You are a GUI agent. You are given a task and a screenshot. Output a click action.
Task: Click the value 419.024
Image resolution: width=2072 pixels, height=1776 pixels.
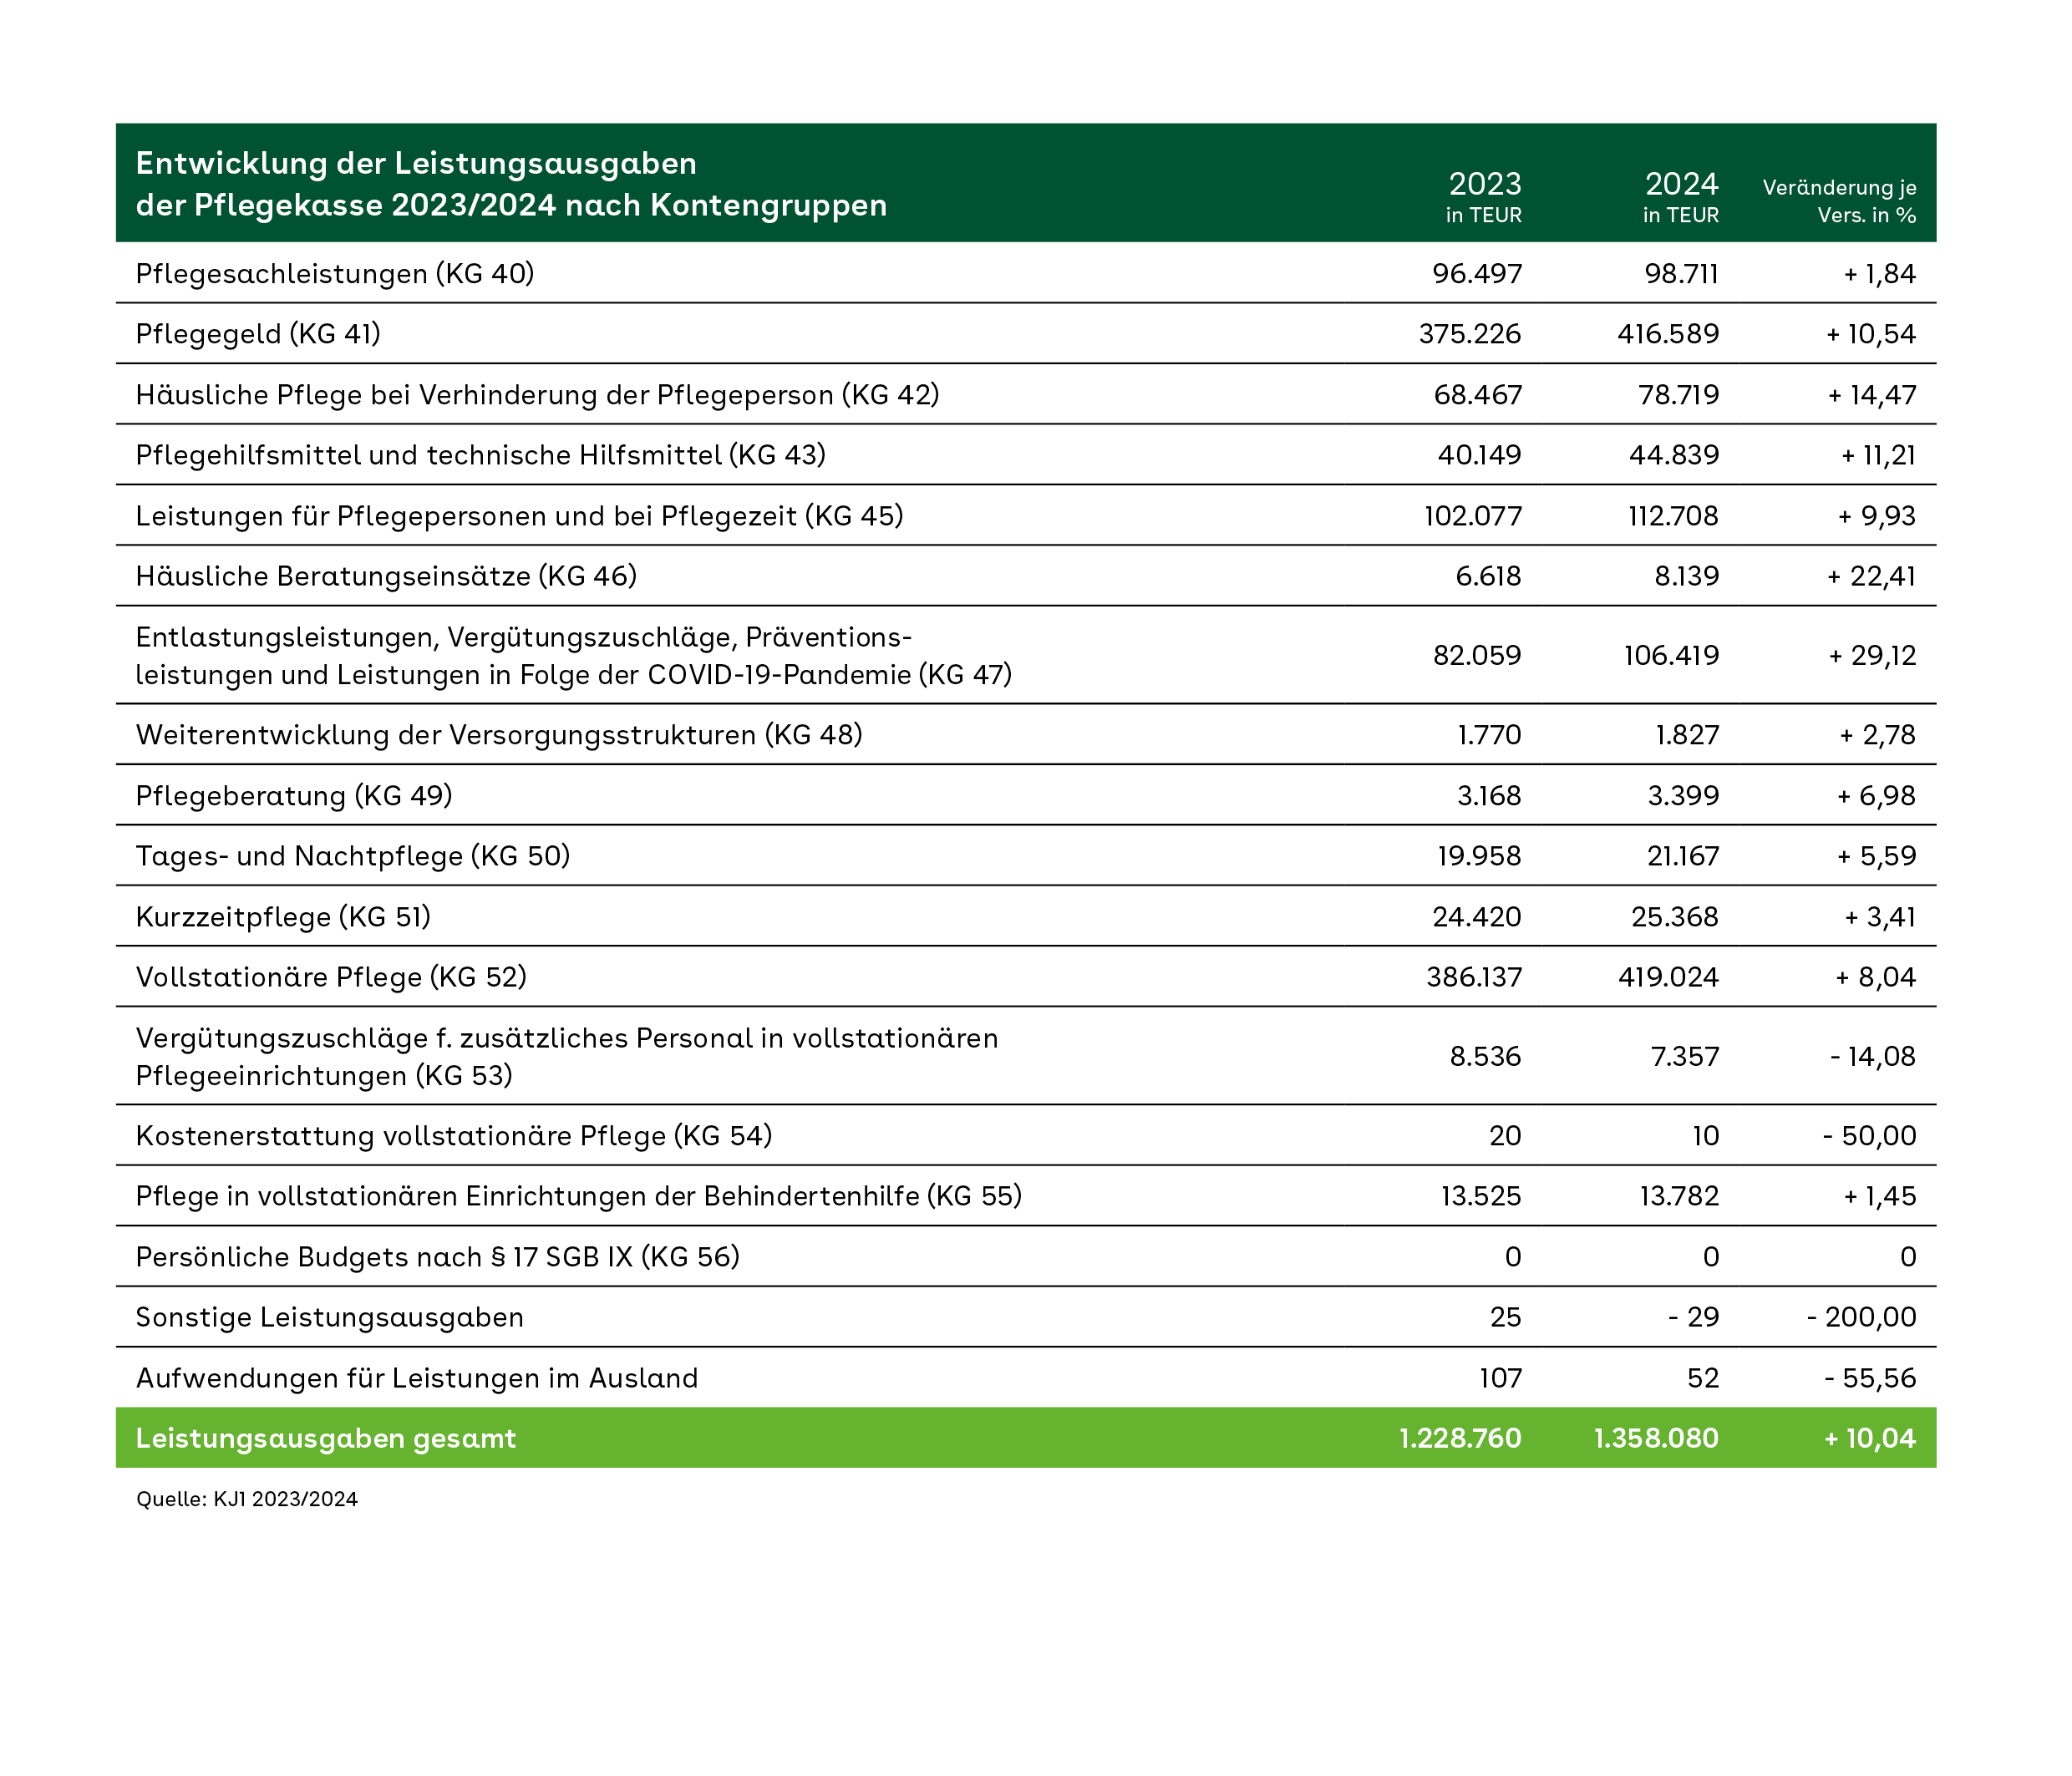click(1668, 977)
